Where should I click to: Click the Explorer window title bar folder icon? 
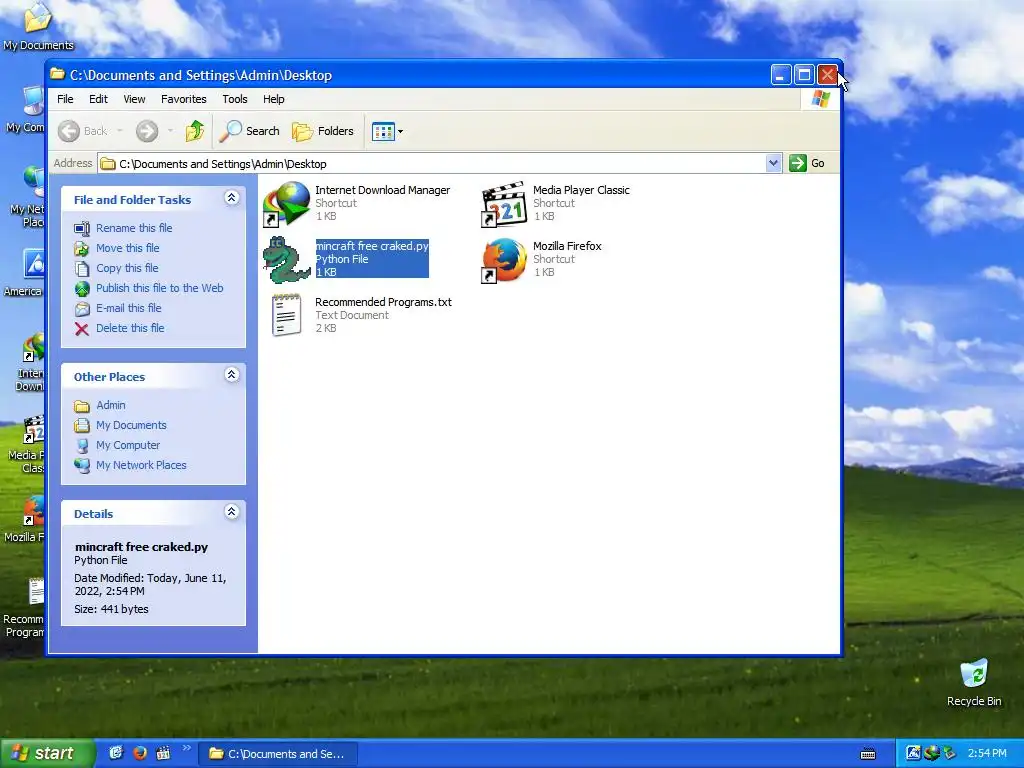57,74
